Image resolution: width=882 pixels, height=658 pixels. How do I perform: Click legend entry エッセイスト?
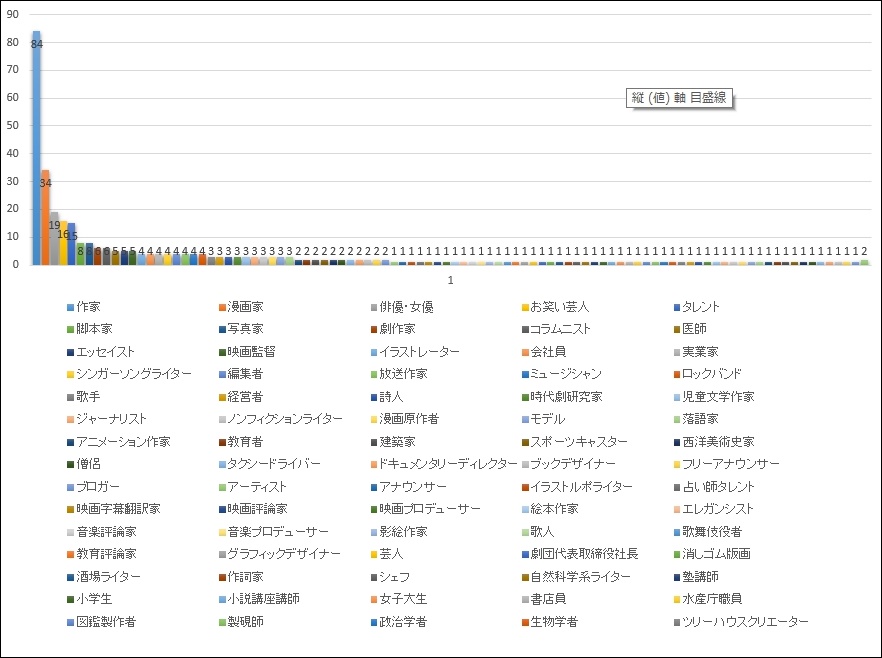click(x=101, y=352)
